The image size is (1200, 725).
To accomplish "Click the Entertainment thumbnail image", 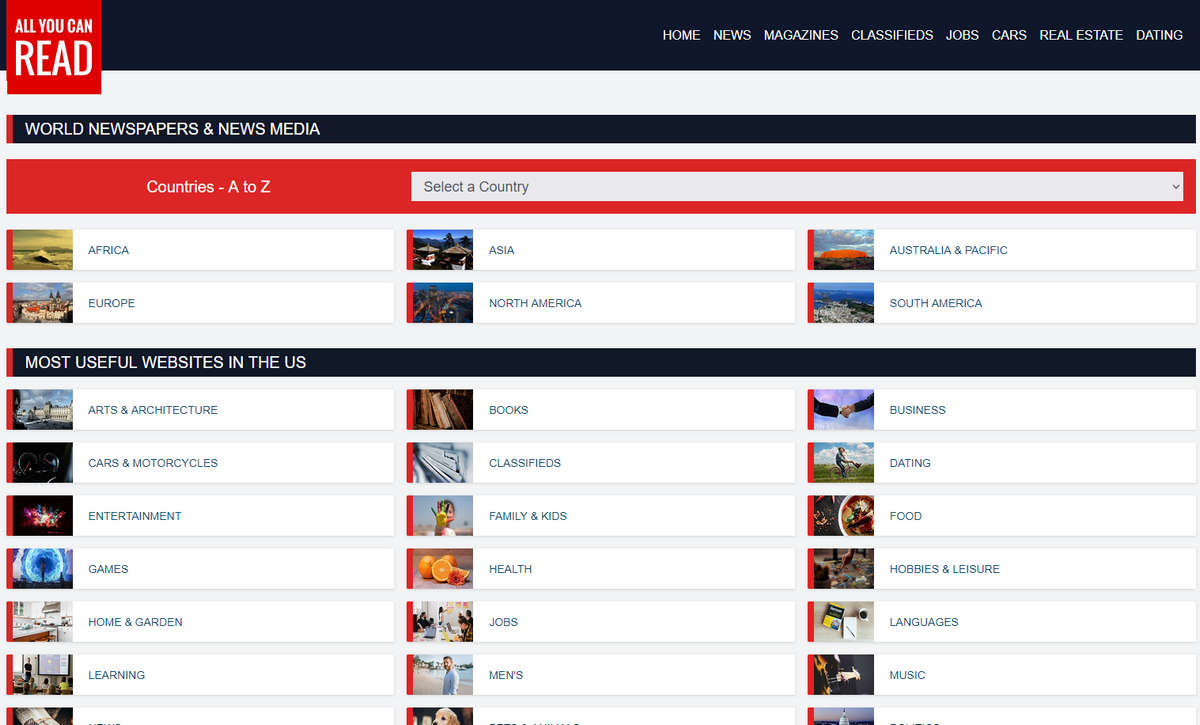I will pyautogui.click(x=42, y=516).
